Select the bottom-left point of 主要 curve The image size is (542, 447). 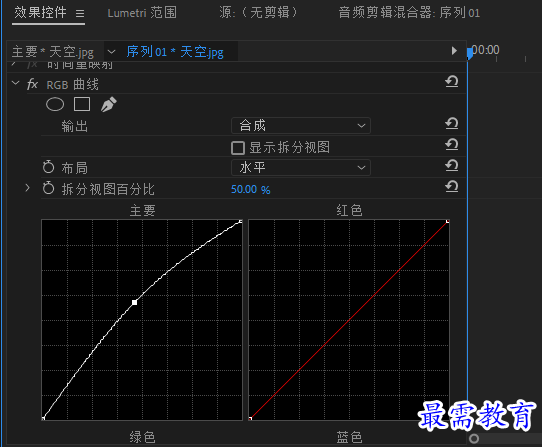click(x=44, y=418)
